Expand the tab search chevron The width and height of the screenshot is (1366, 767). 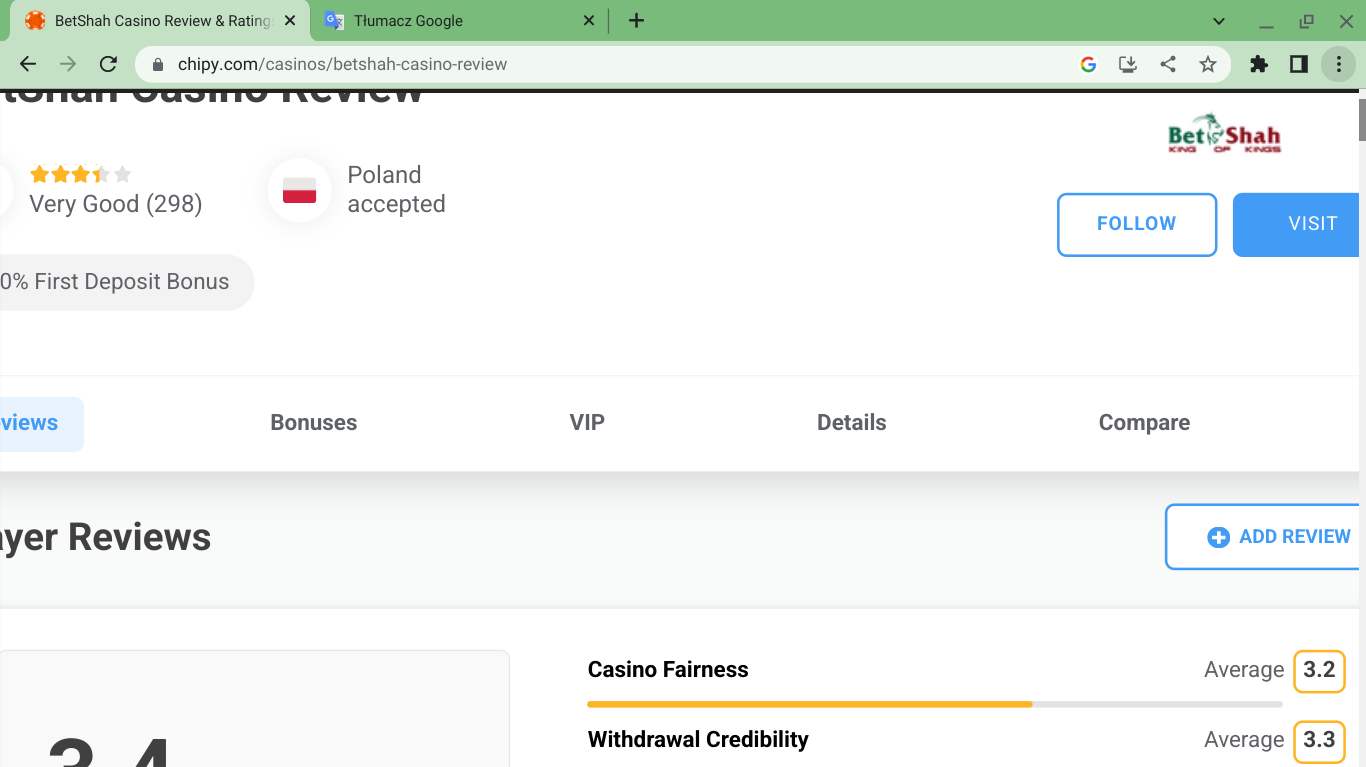(x=1218, y=21)
